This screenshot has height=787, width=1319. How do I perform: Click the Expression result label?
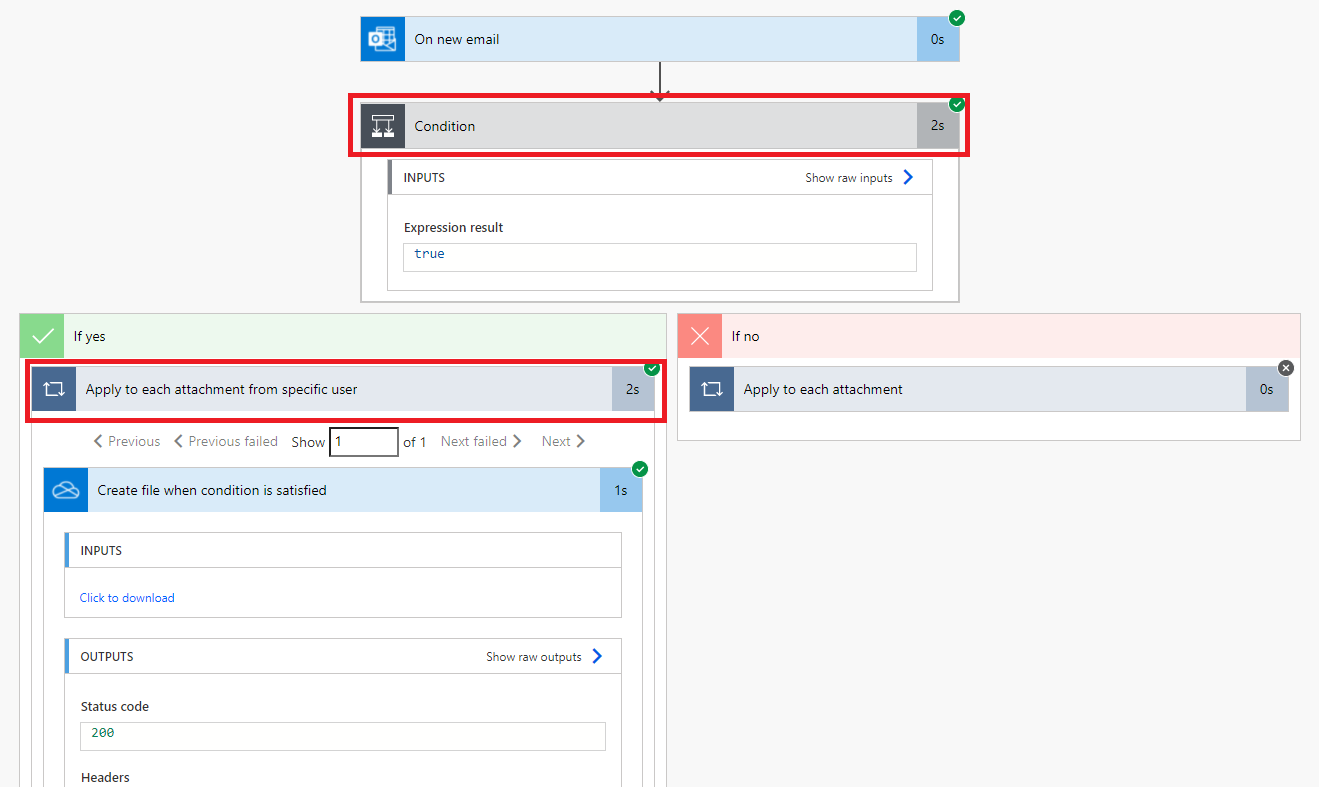pos(454,228)
